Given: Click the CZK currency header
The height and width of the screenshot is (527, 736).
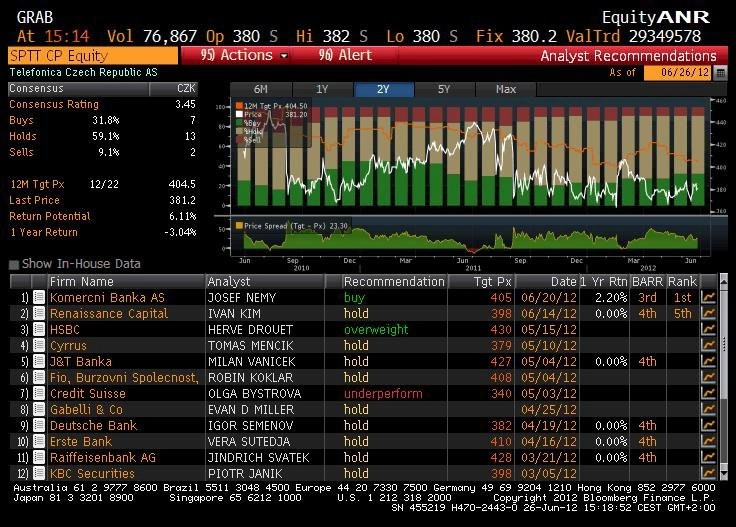Looking at the screenshot, I should pos(186,88).
